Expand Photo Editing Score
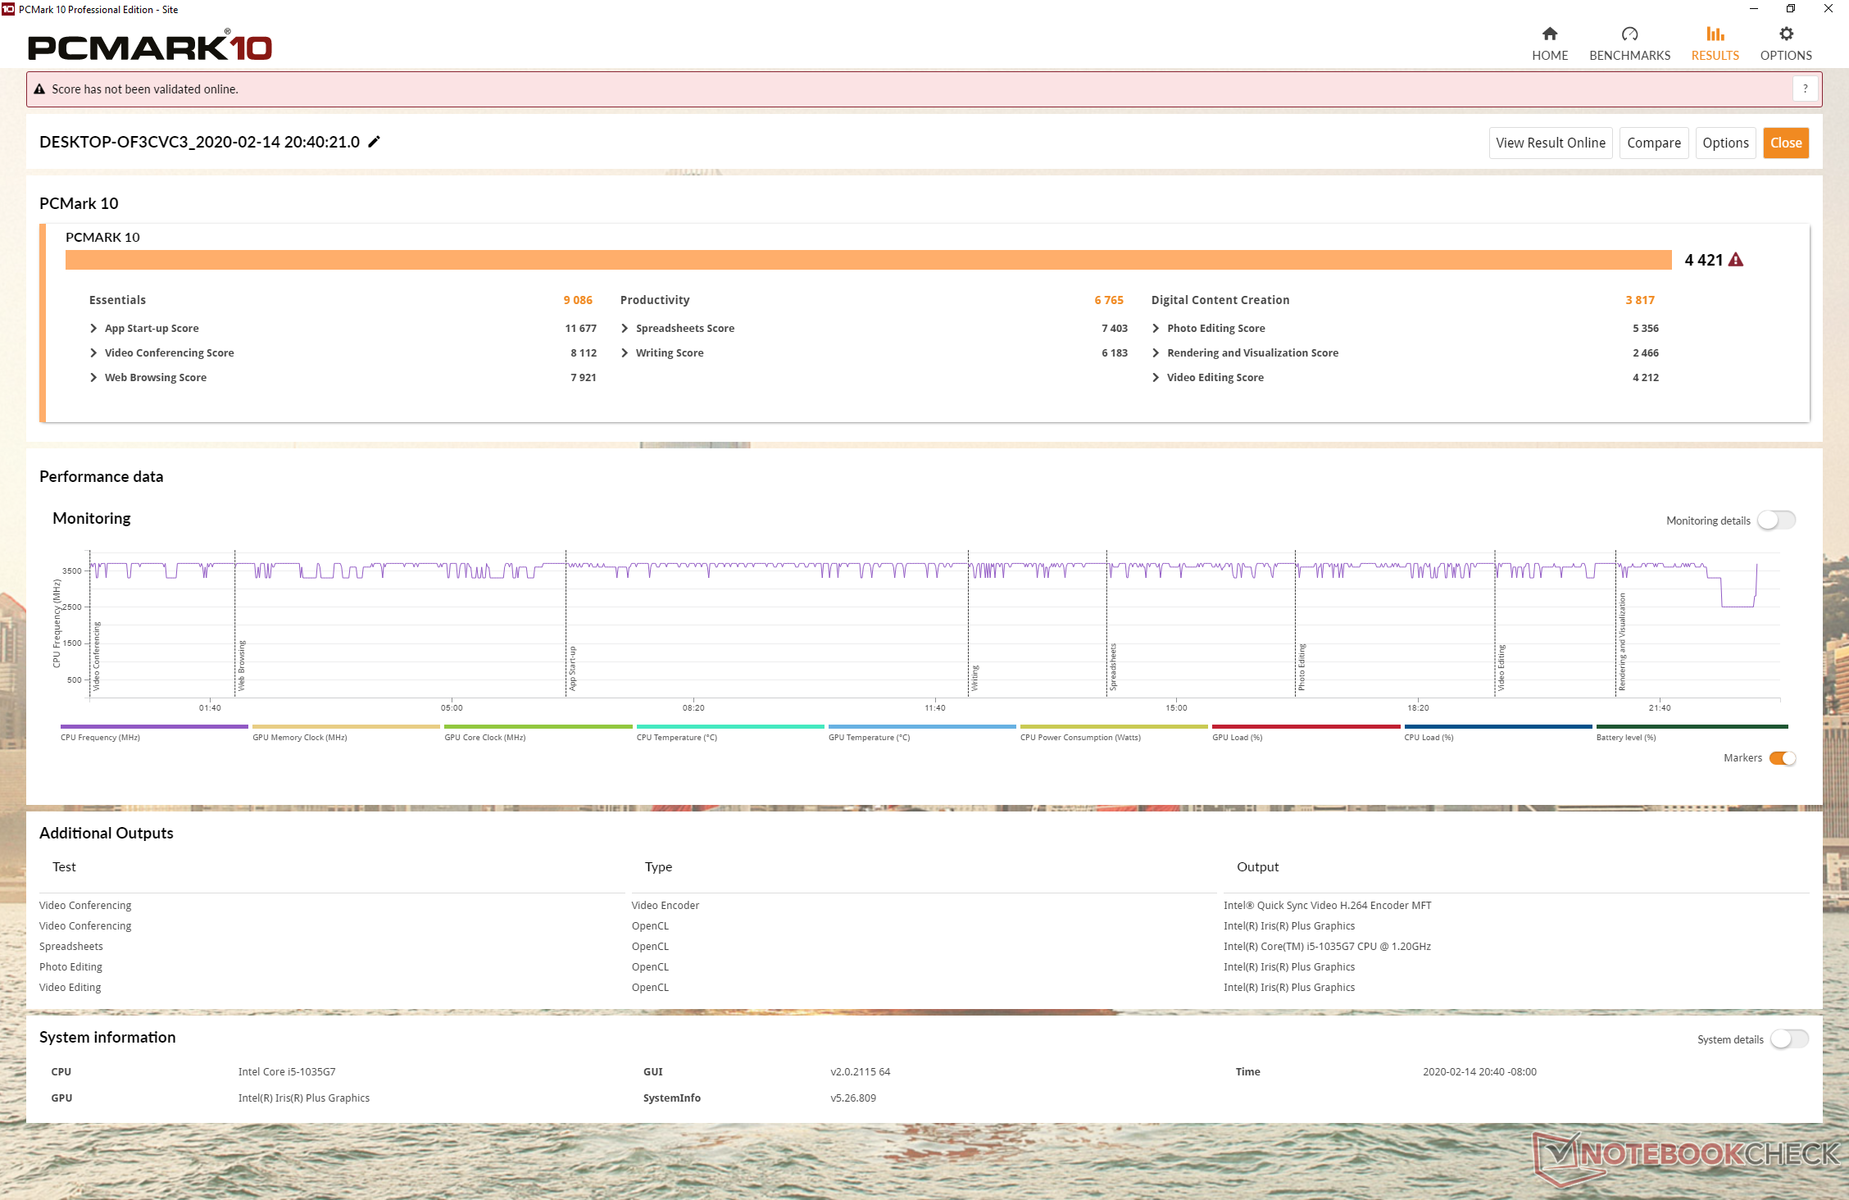Image resolution: width=1849 pixels, height=1200 pixels. [x=1156, y=328]
